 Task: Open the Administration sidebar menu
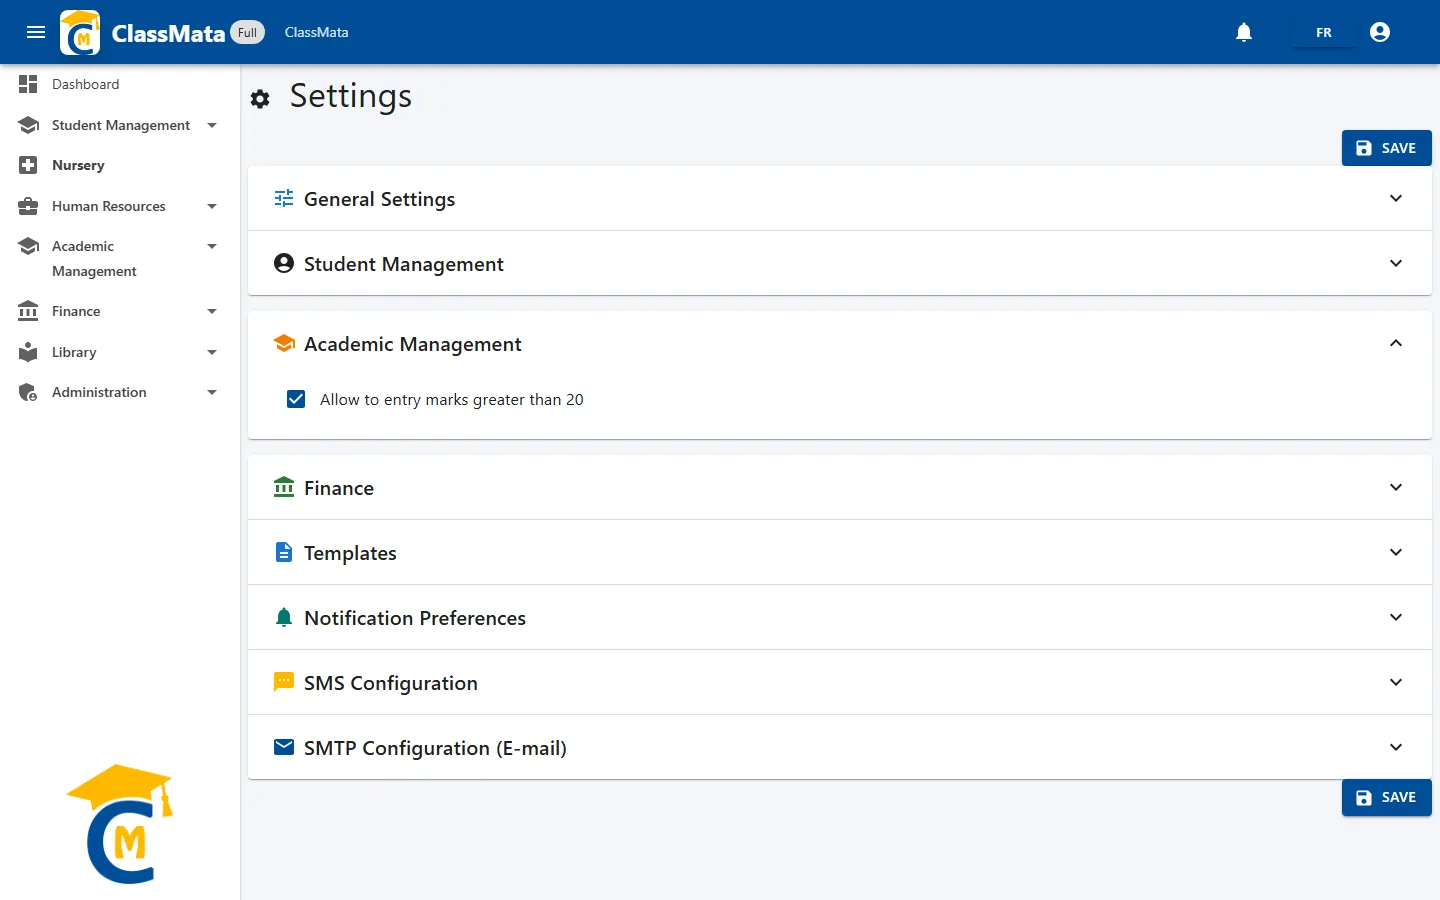click(x=120, y=392)
